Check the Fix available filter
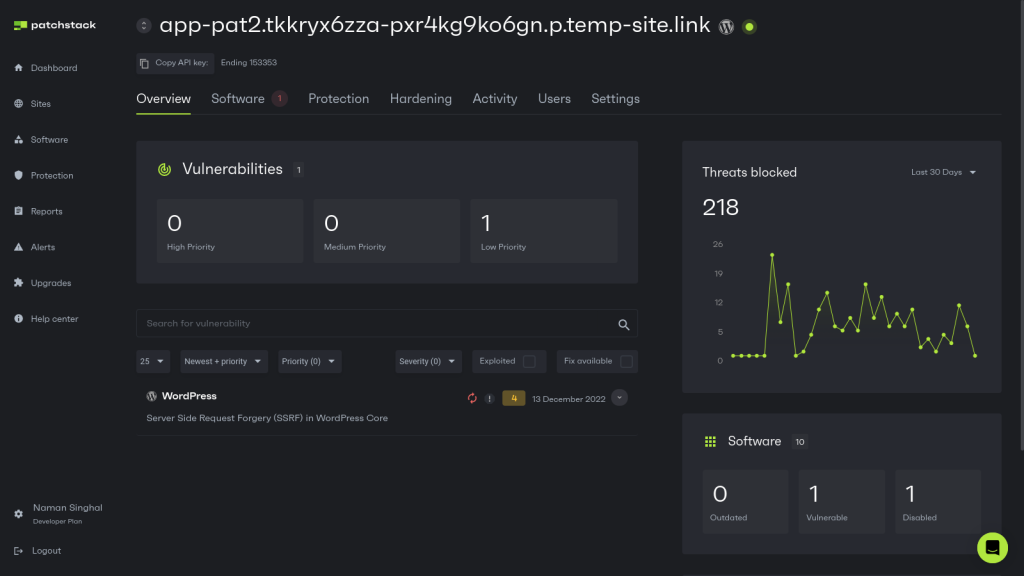The image size is (1024, 576). click(626, 361)
